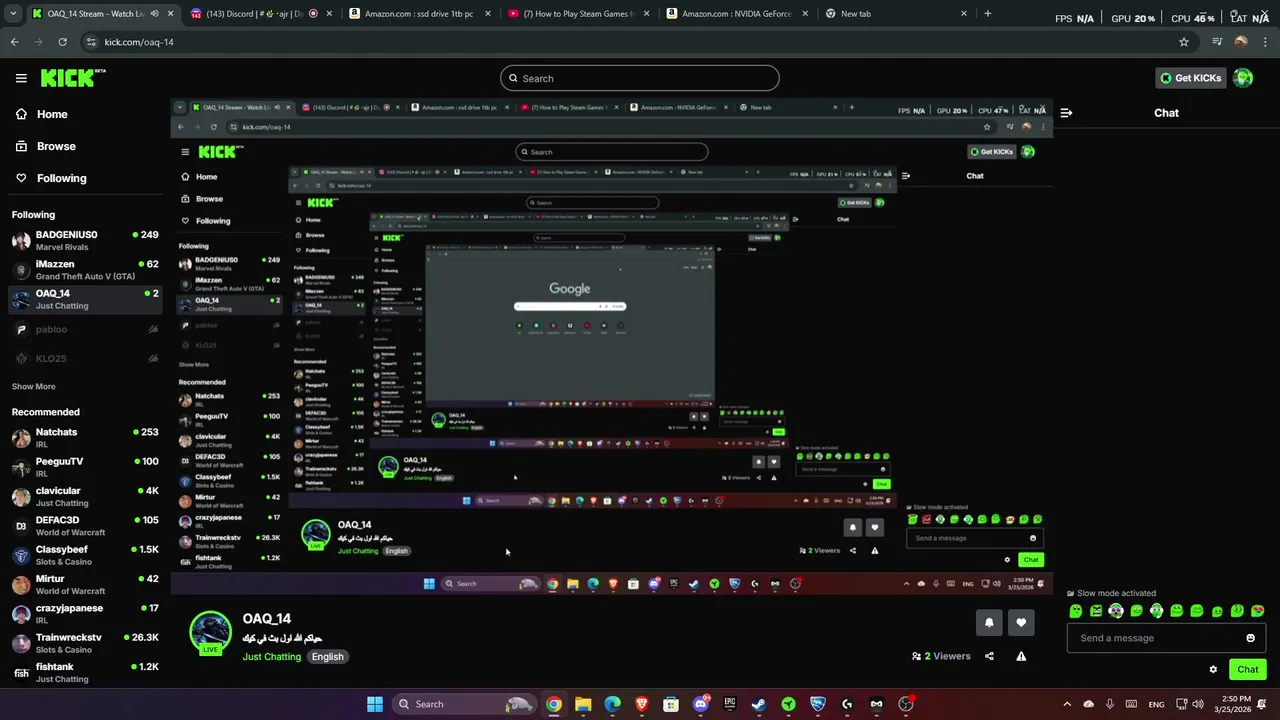
Task: Toggle follow with the heart button
Action: pyautogui.click(x=1021, y=622)
